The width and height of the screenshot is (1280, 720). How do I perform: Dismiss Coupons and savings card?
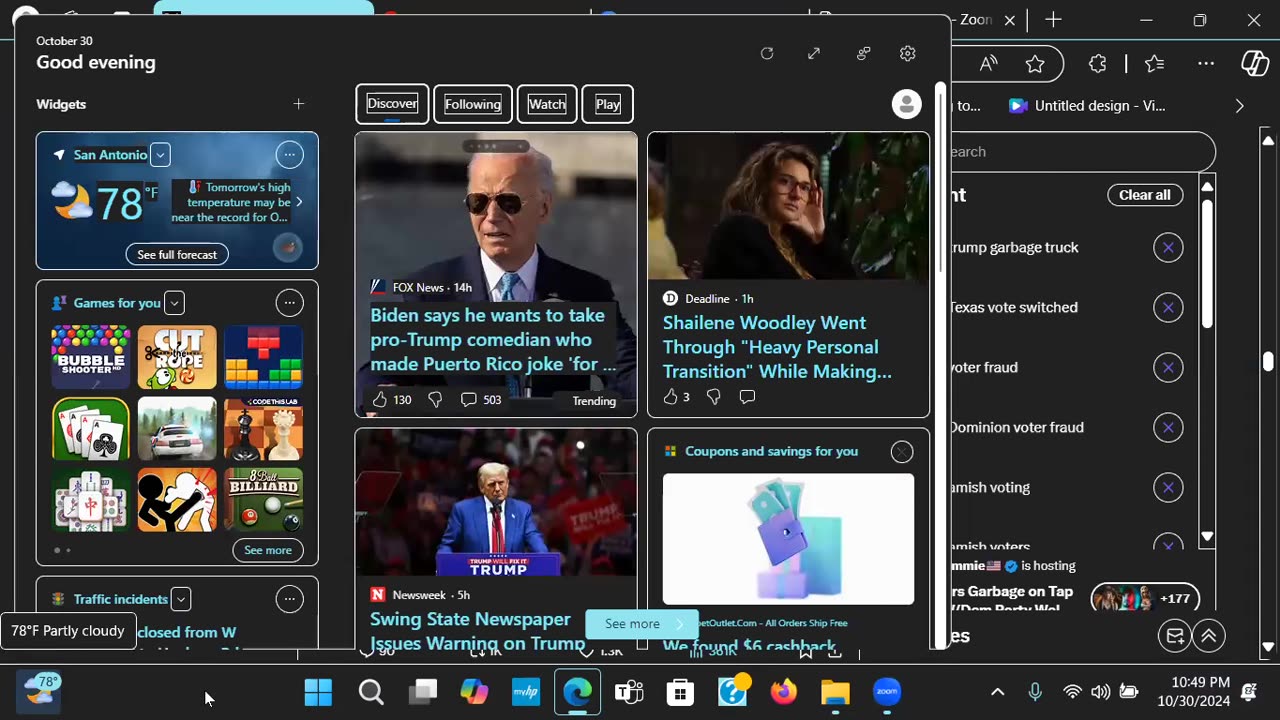[902, 452]
